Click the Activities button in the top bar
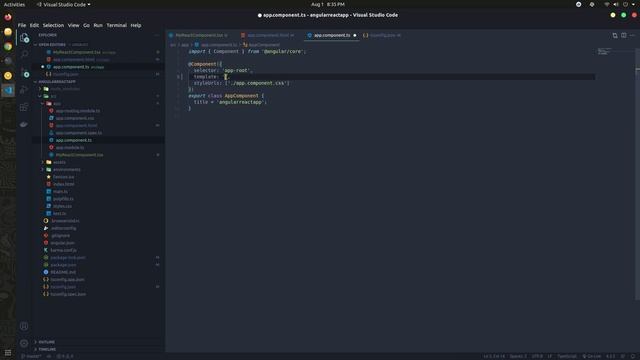Screen dimensions: 640x360 click(14, 4)
